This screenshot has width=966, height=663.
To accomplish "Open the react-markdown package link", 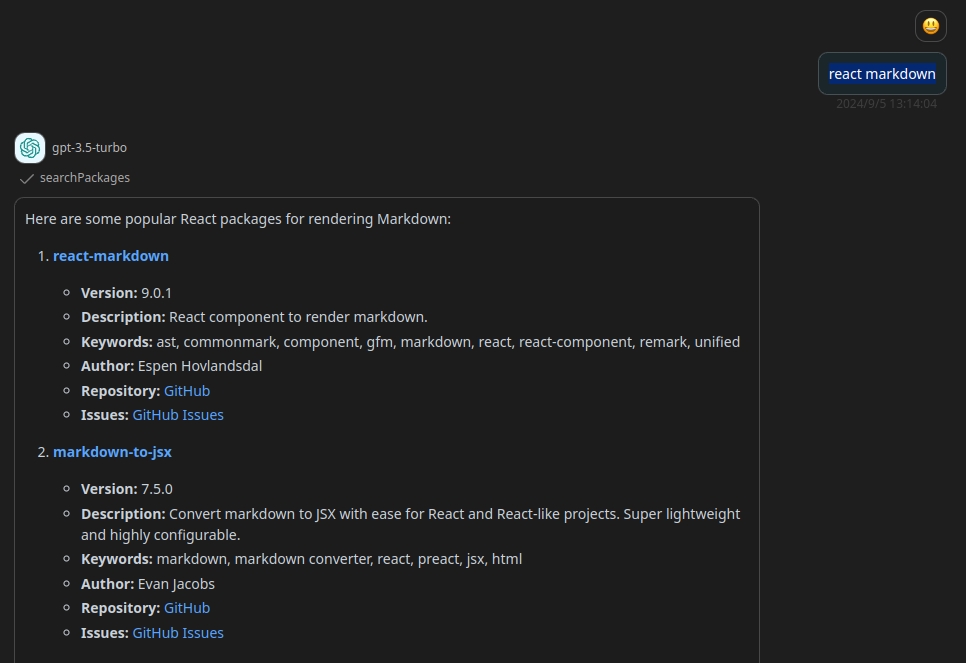I will 111,256.
